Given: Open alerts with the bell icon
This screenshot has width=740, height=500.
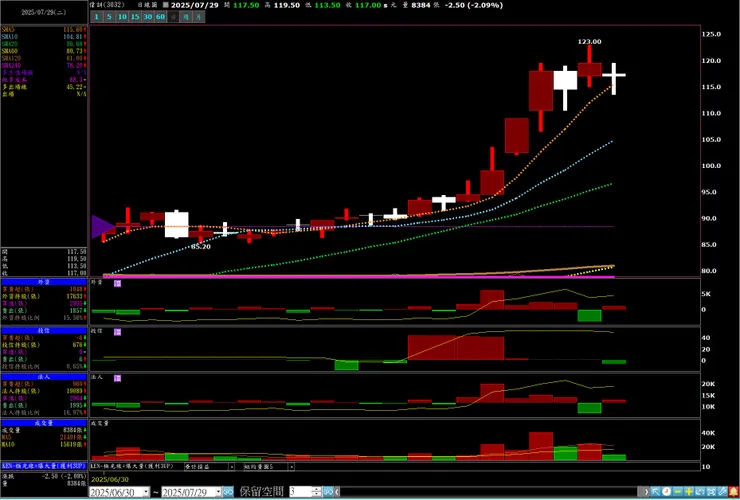Looking at the screenshot, I should coord(734,492).
